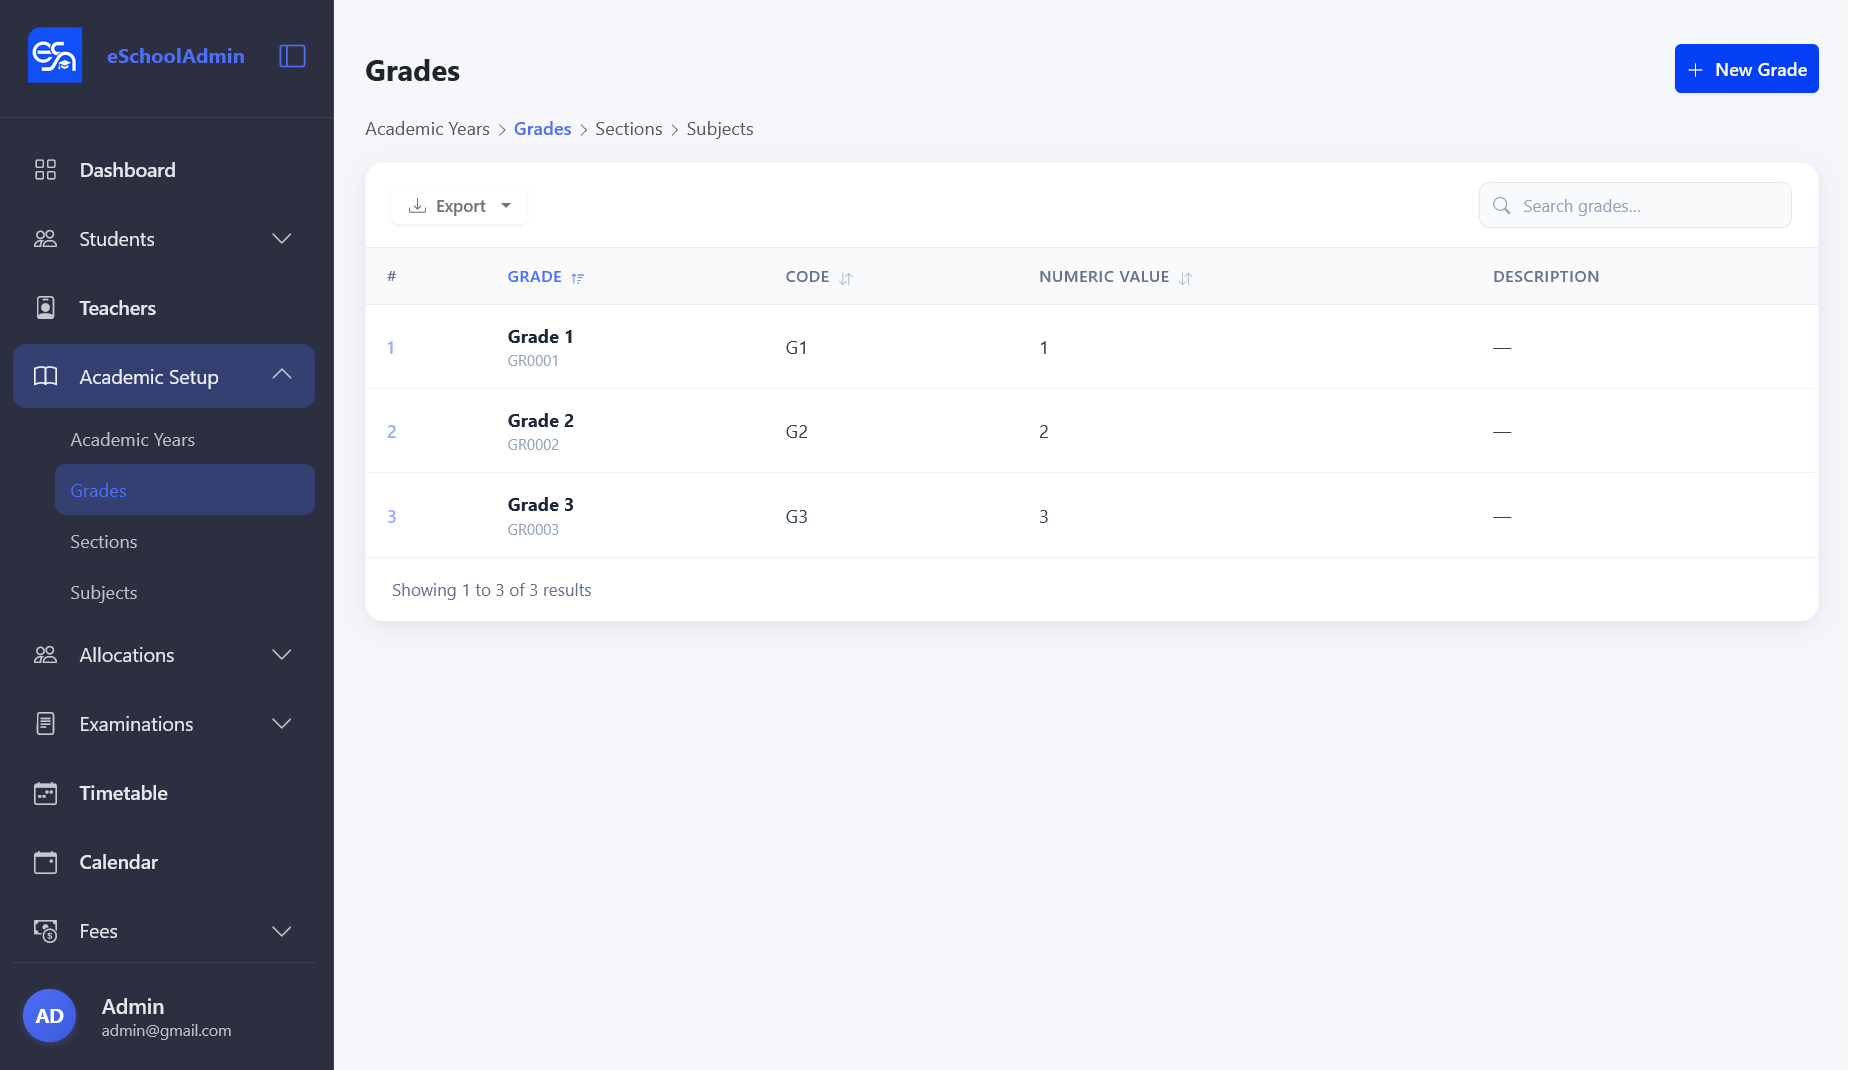Click the Showing 1 to 3 results text
This screenshot has width=1849, height=1070.
[x=491, y=590]
